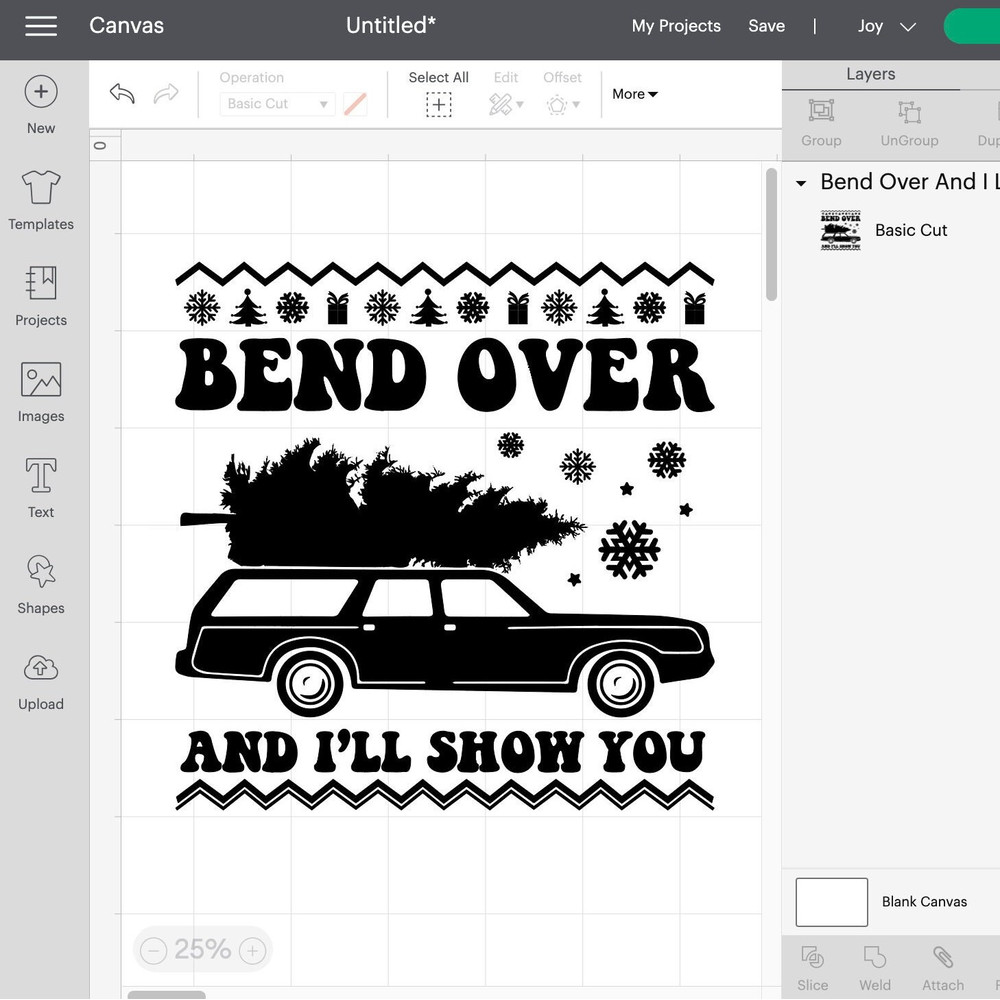
Task: Click the Undo arrow
Action: 121,93
